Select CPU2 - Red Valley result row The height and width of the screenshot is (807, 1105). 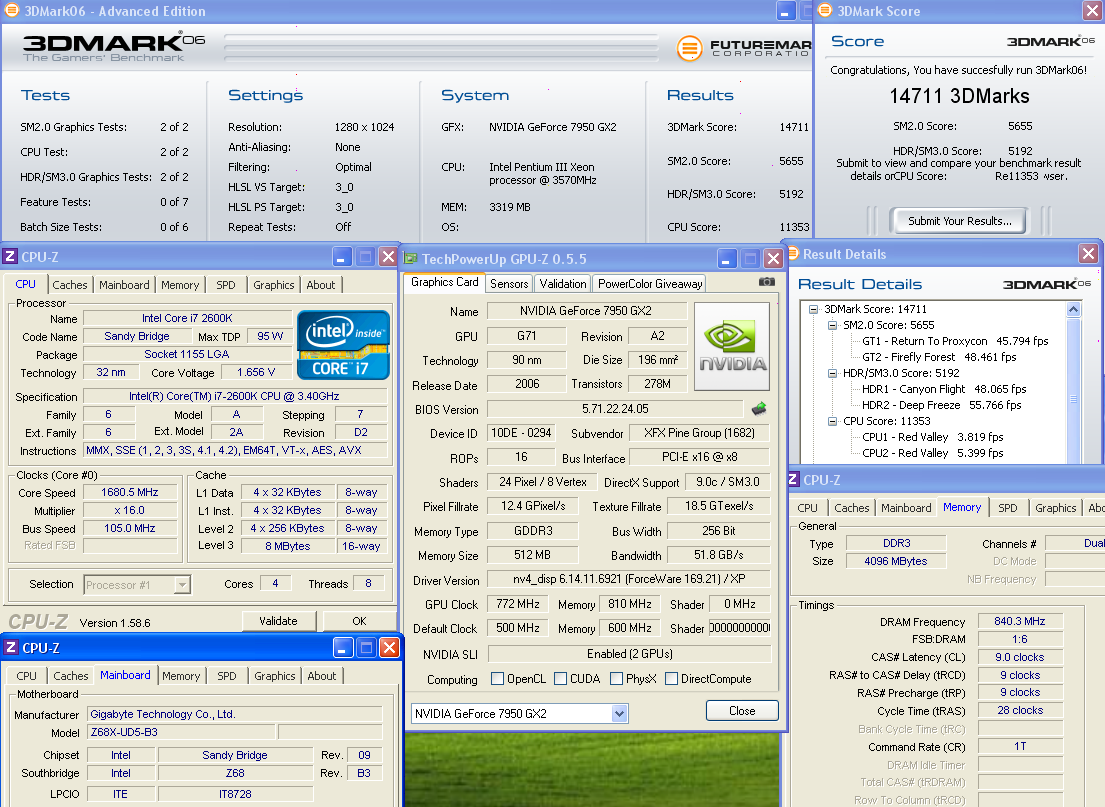pyautogui.click(x=932, y=453)
